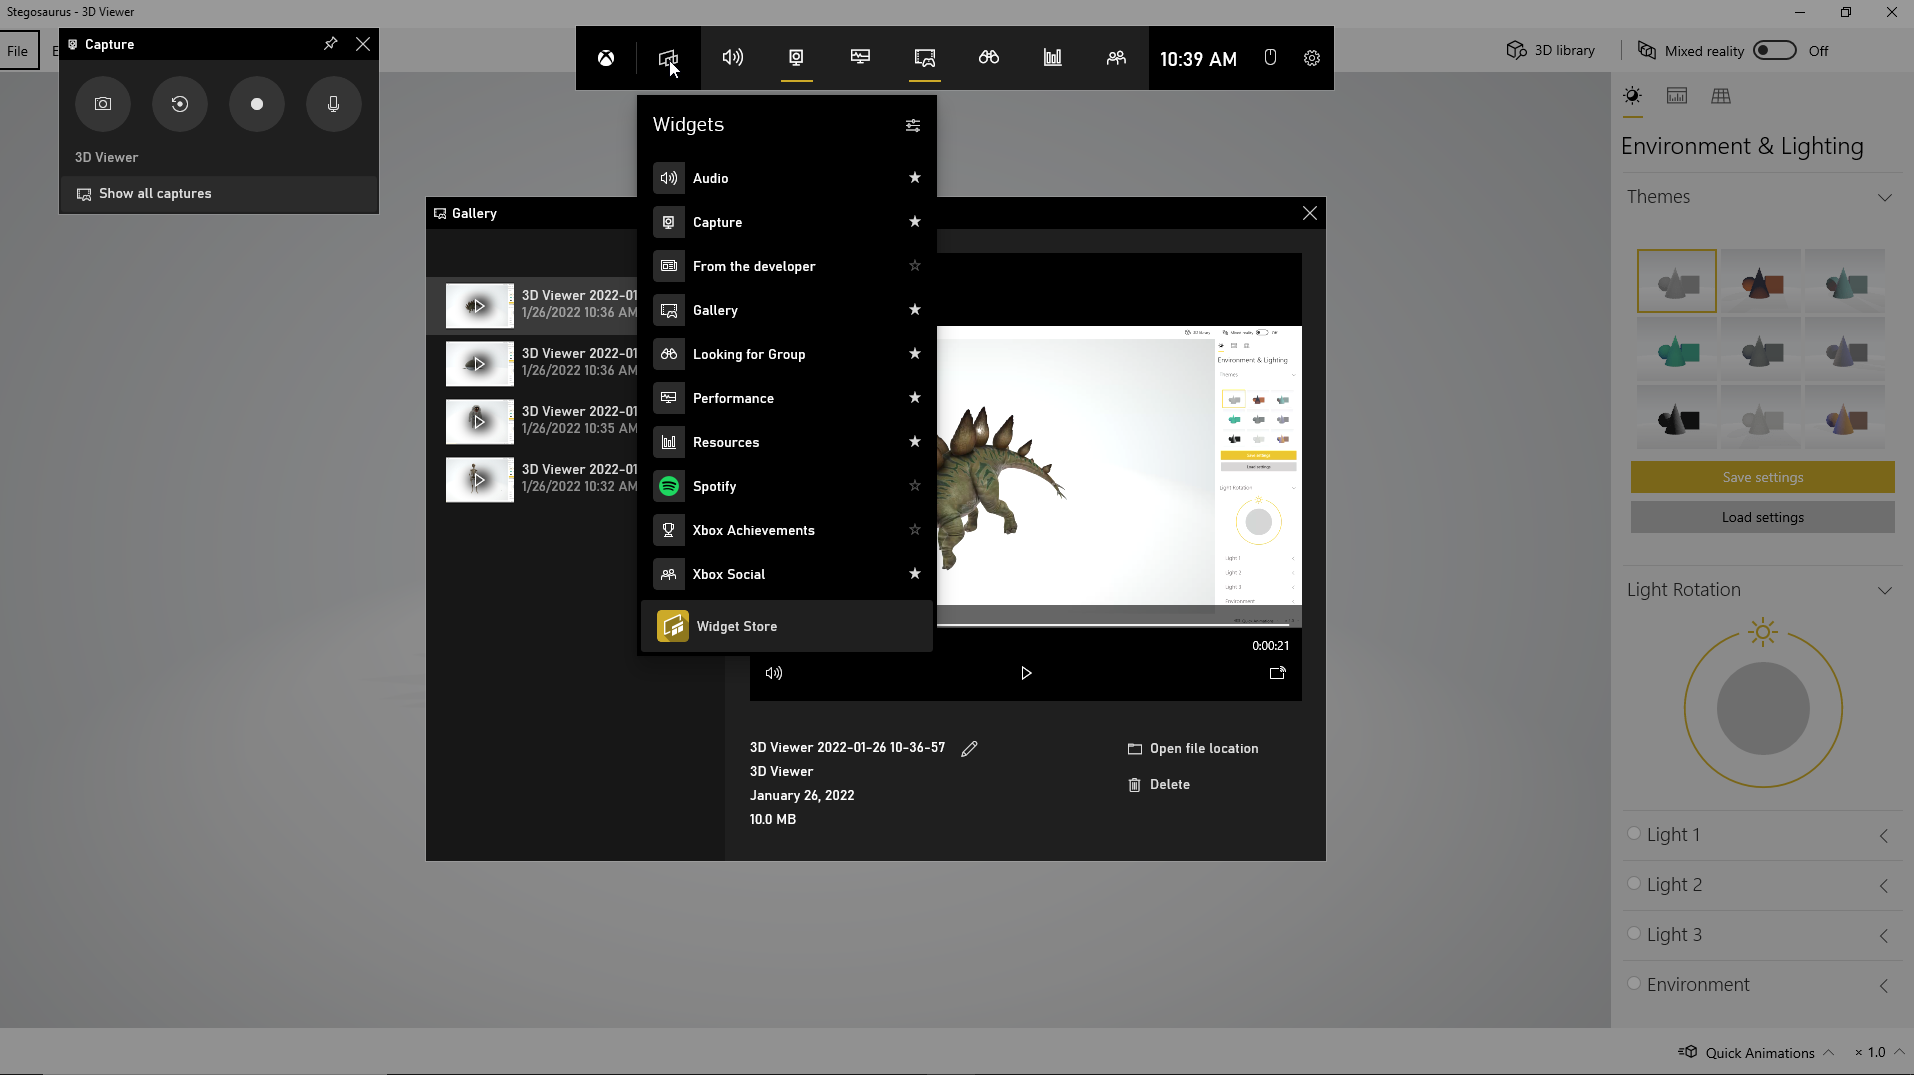Screen dimensions: 1914x1075
Task: Open Resources widget in Game Bar
Action: pos(1053,58)
